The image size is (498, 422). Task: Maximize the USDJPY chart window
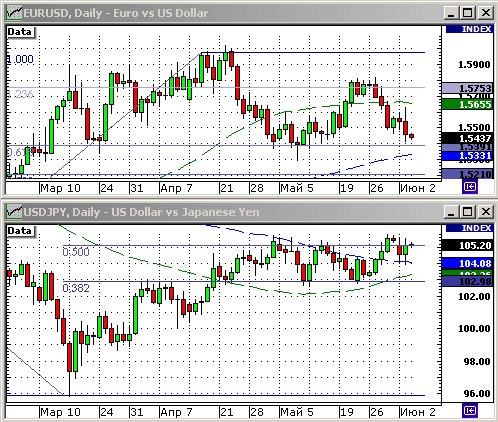coord(467,212)
